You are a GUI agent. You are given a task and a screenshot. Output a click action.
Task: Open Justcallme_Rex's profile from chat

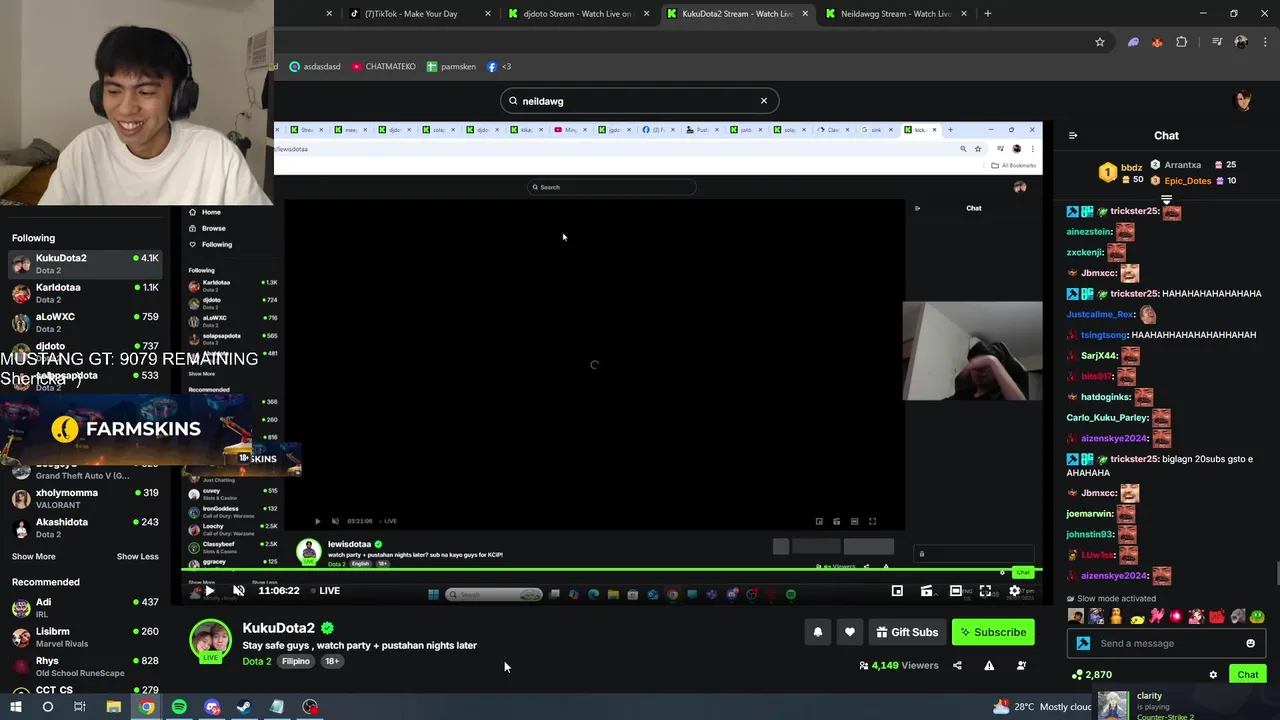(x=1100, y=314)
